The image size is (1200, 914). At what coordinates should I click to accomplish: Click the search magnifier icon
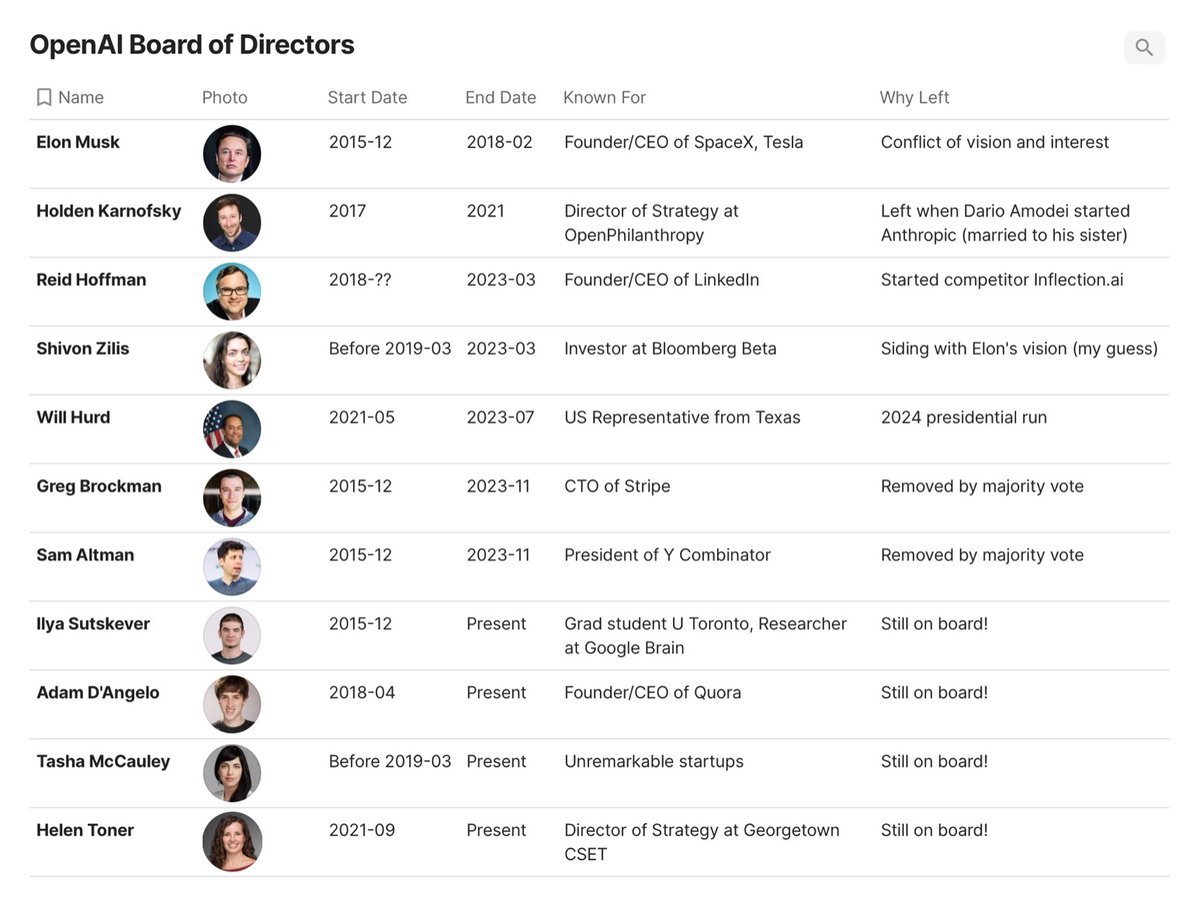(1144, 47)
